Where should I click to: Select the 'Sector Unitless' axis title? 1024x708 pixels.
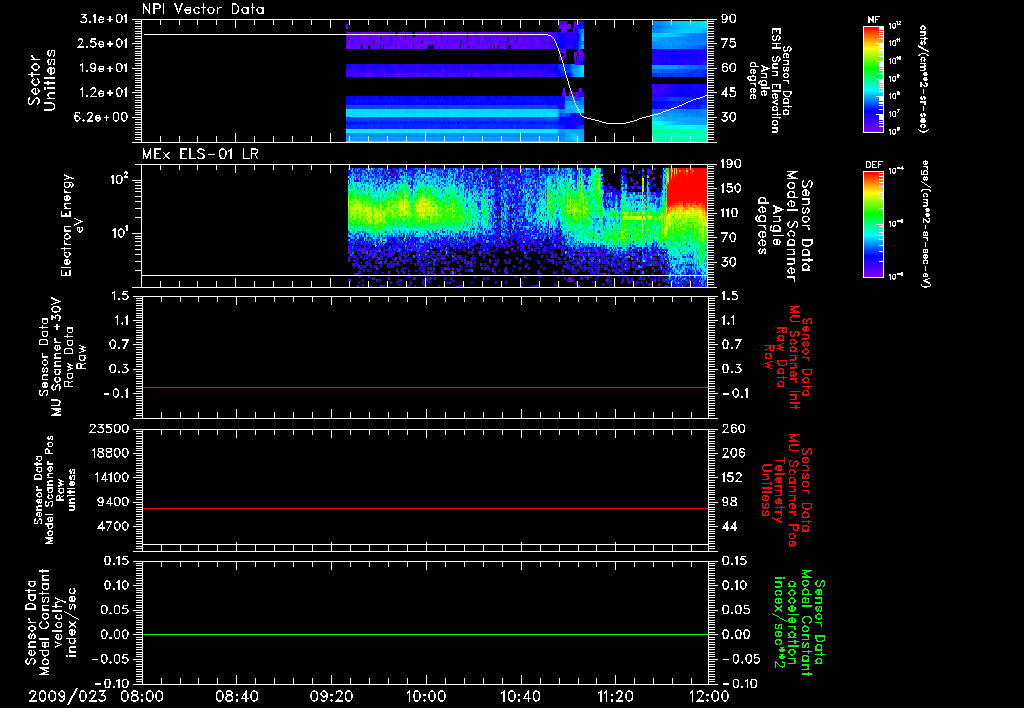click(x=42, y=80)
